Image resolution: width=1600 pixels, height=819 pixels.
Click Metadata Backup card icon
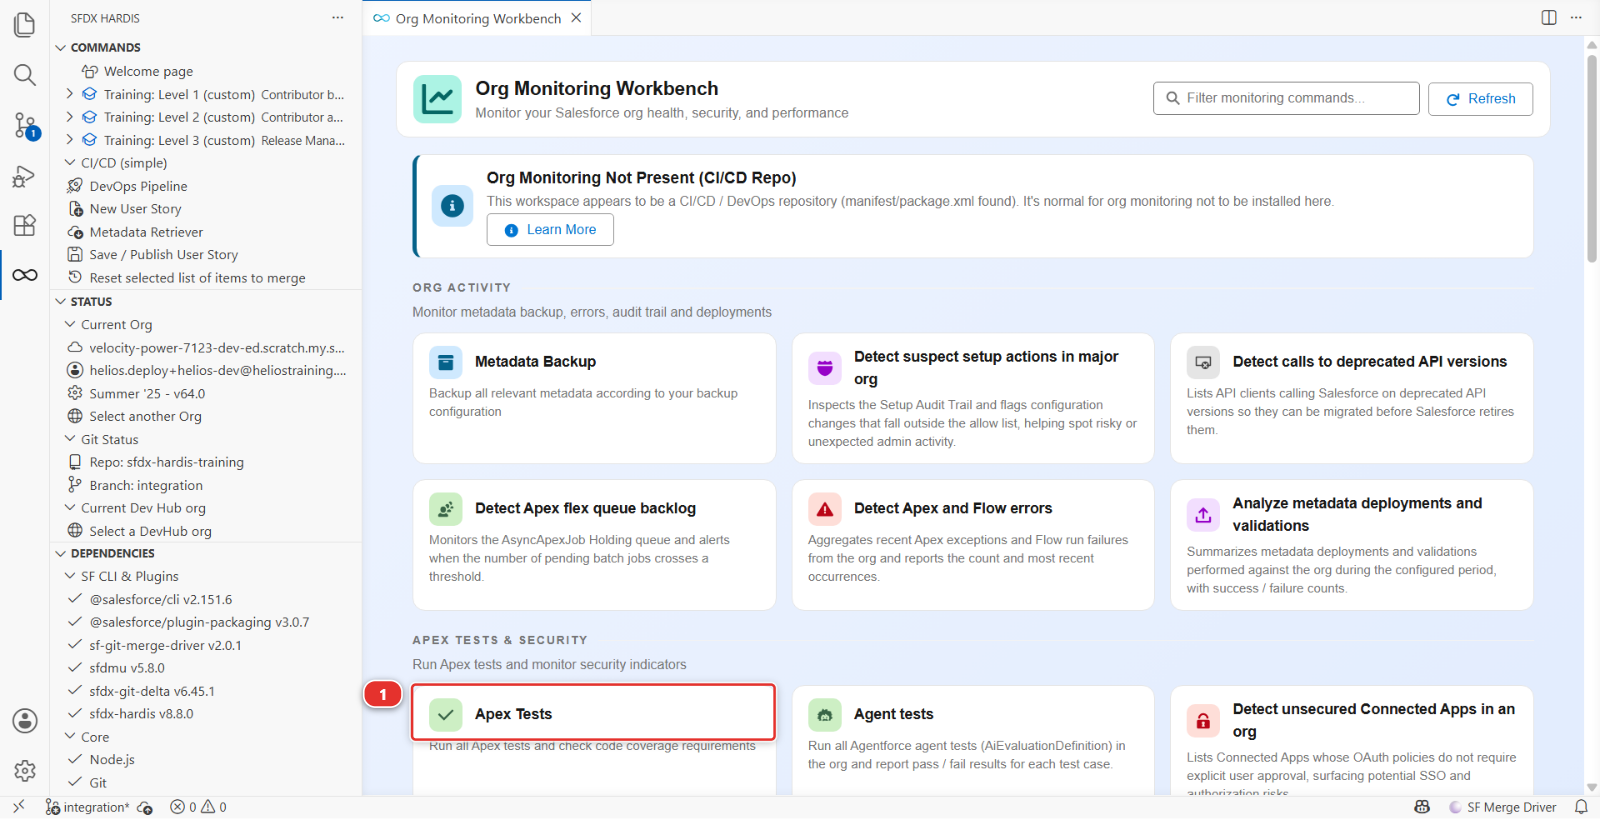[x=446, y=362]
